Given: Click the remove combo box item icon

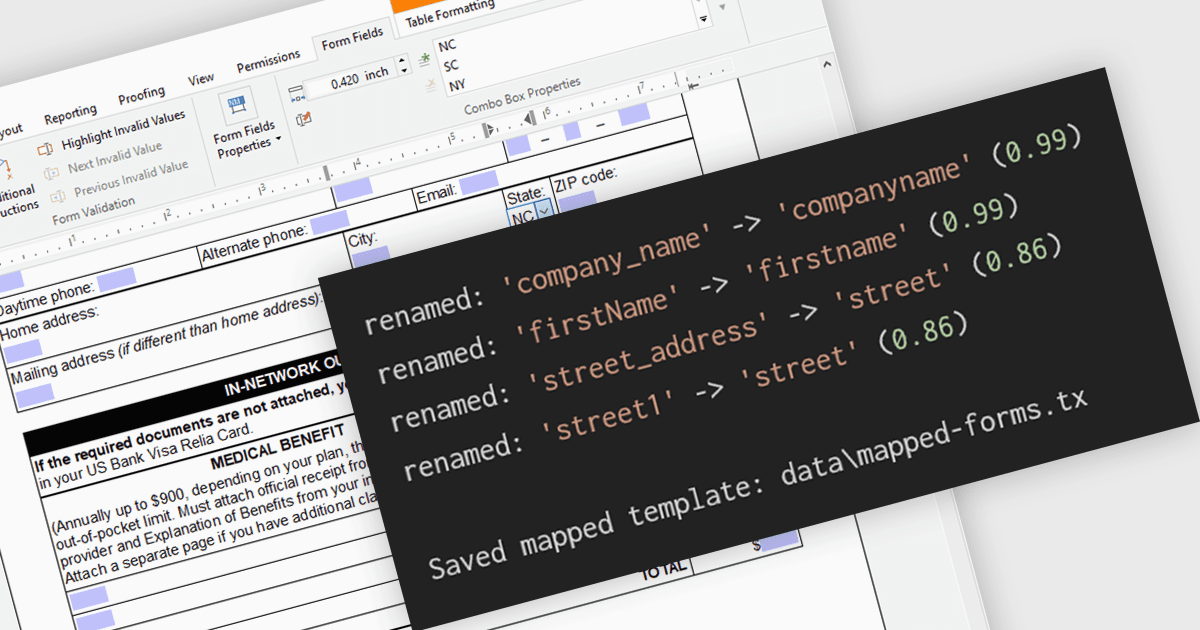Looking at the screenshot, I should [430, 86].
